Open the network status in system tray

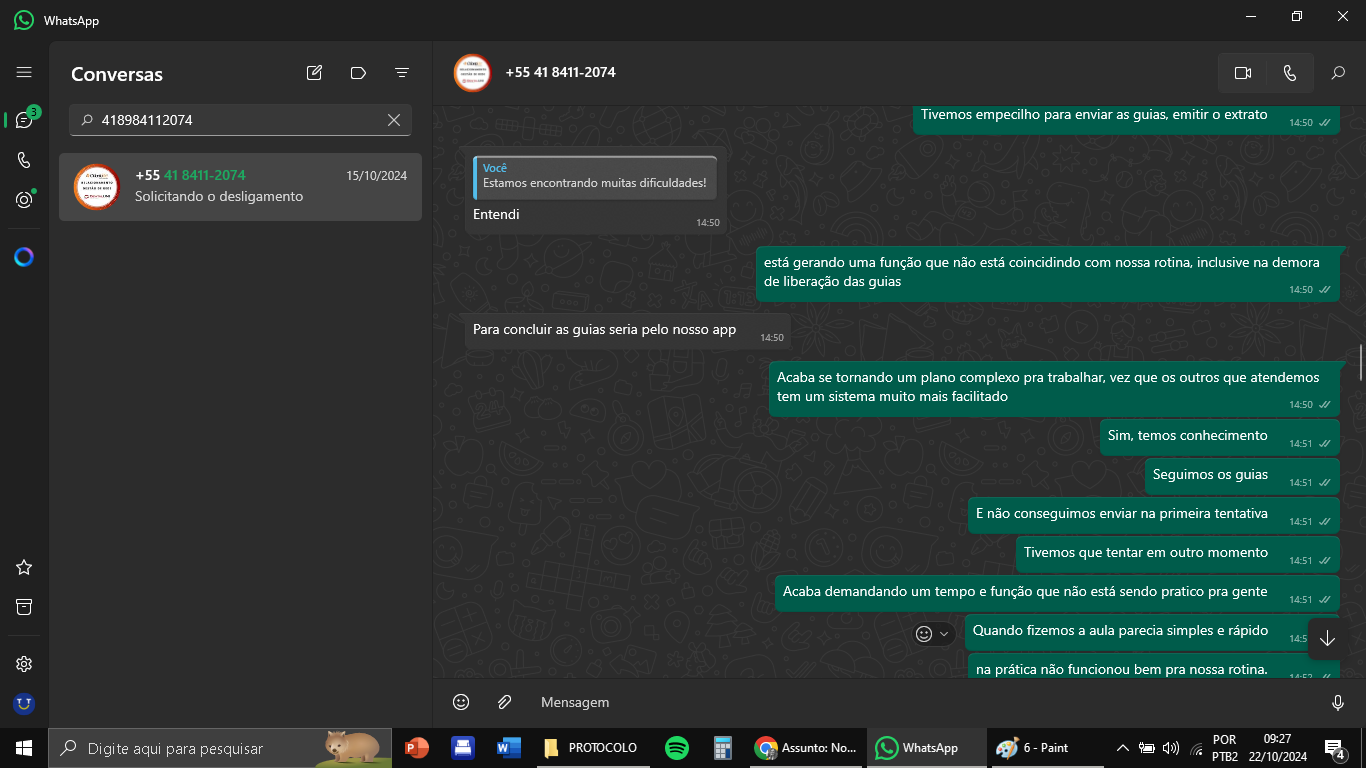(1196, 748)
